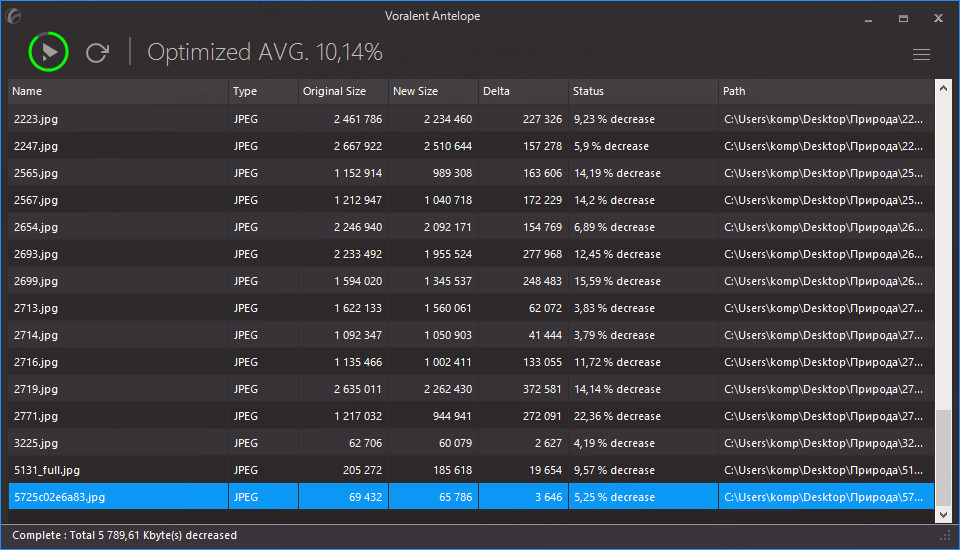Select the 2223.jpg file row
Image resolution: width=960 pixels, height=550 pixels.
(471, 119)
